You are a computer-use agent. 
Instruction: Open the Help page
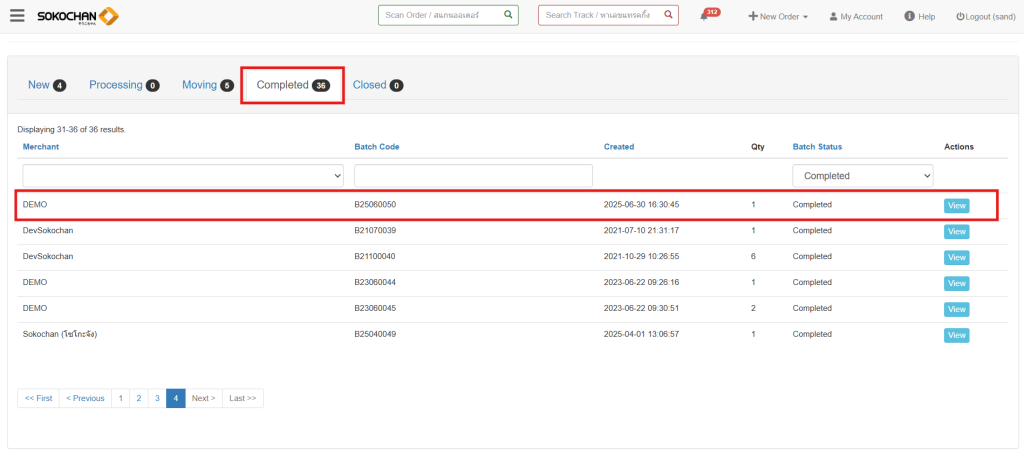(919, 17)
